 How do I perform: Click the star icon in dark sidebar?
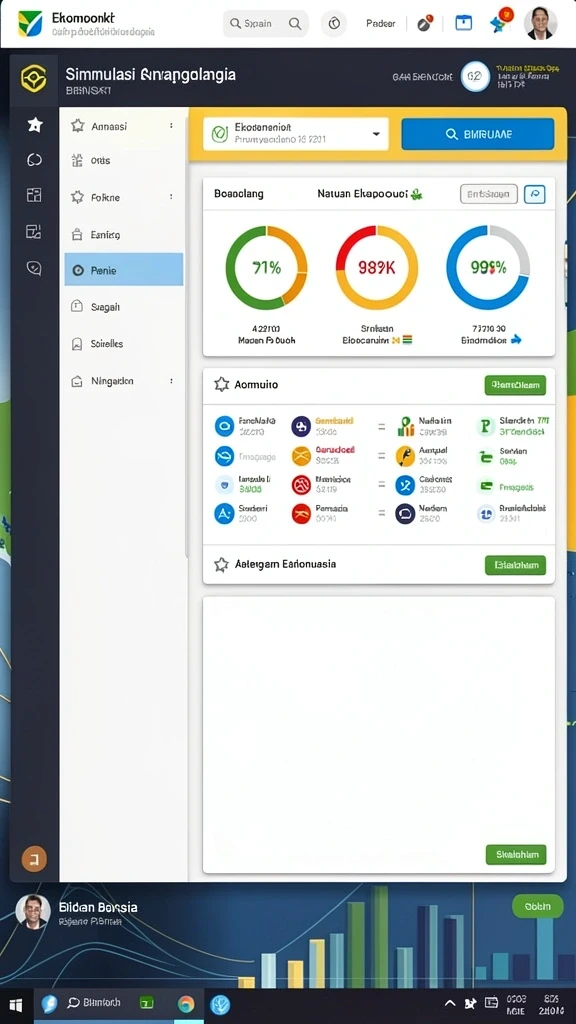[35, 125]
